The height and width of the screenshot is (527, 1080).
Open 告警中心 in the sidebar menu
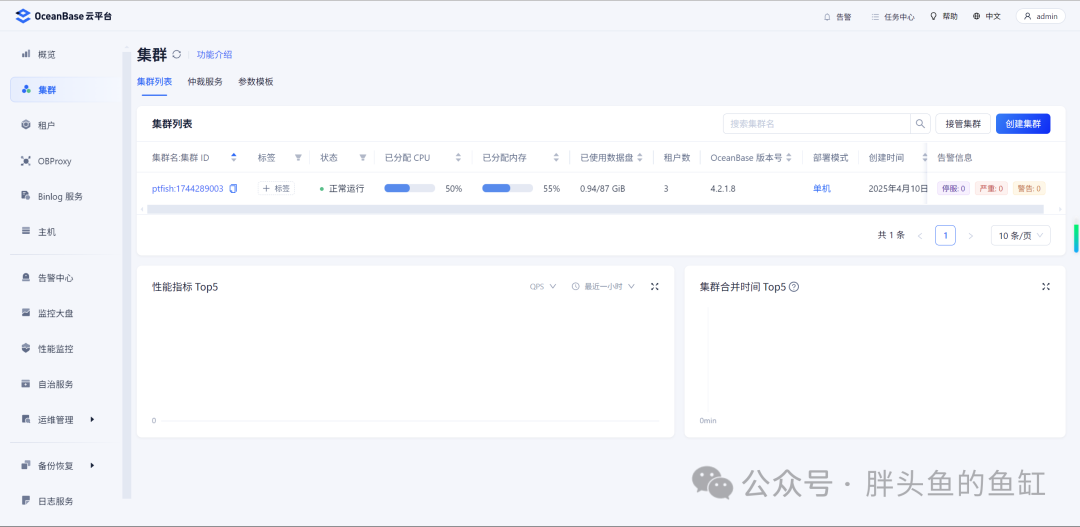coord(56,278)
